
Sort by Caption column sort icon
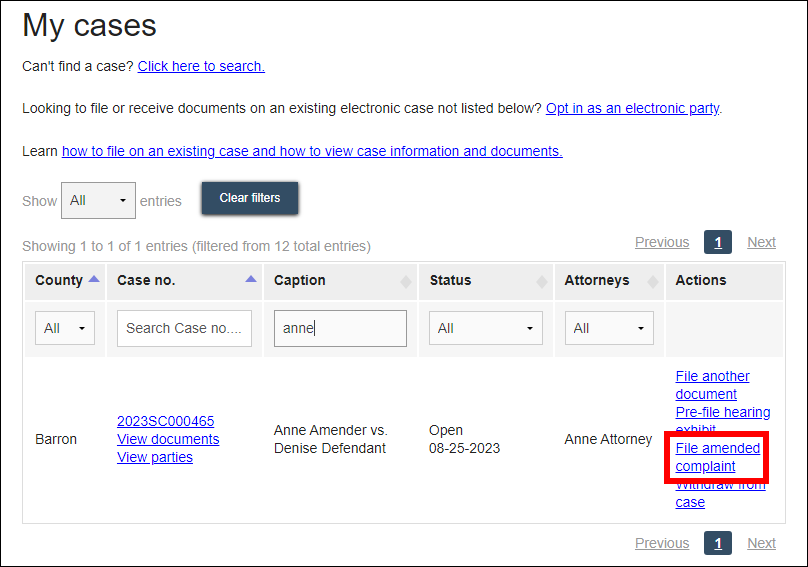tap(406, 281)
